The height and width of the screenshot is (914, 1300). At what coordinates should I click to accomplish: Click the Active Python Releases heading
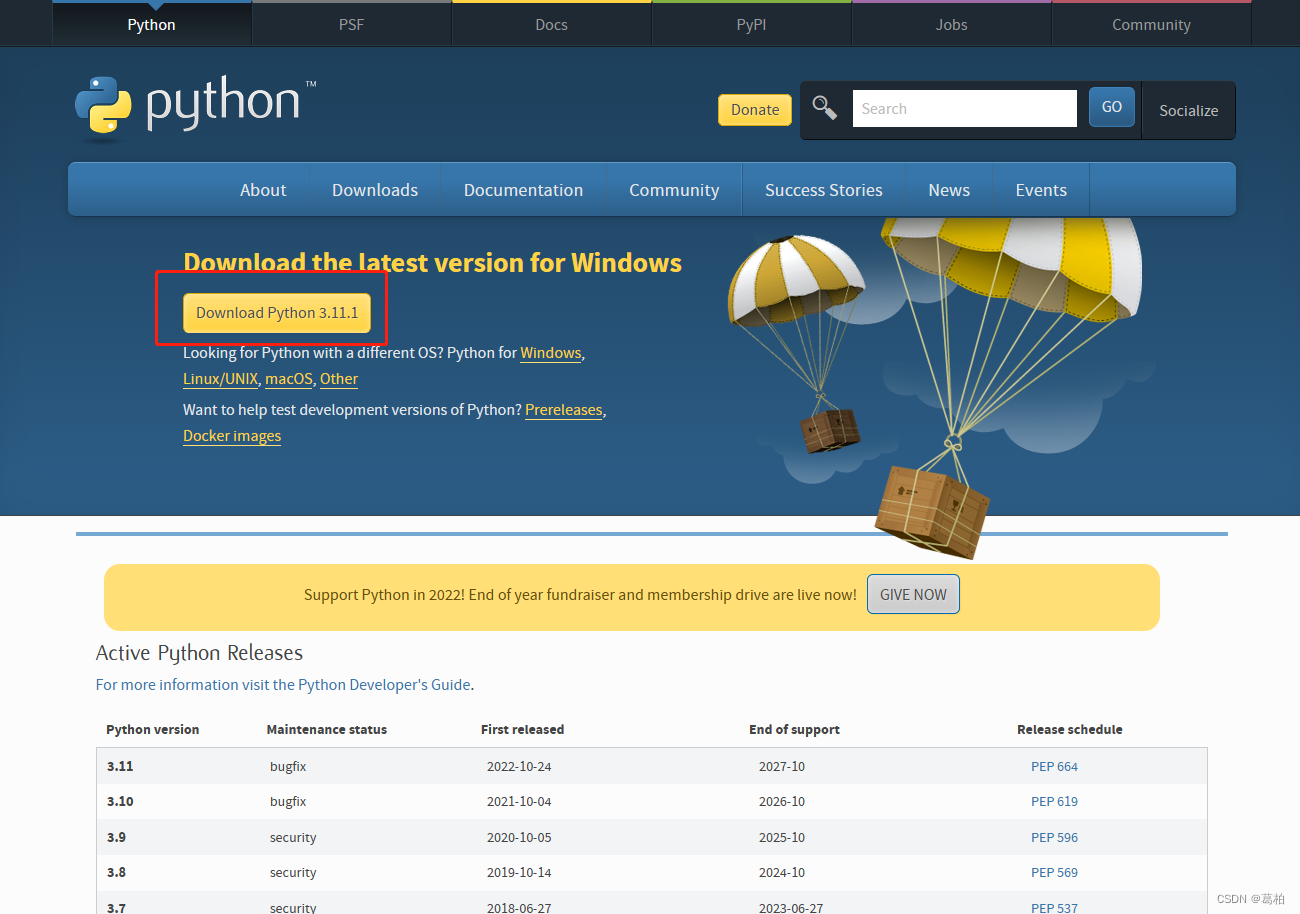pyautogui.click(x=199, y=653)
